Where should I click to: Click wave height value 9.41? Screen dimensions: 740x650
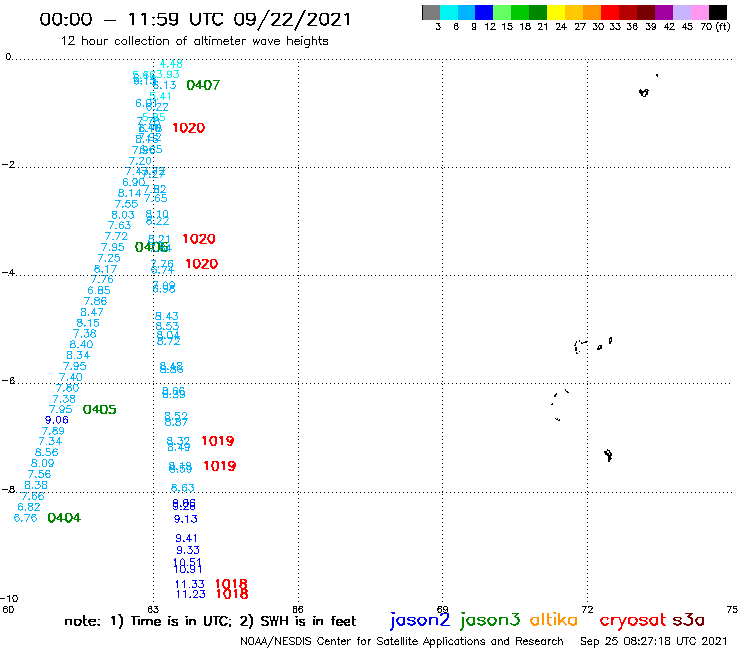tap(186, 538)
